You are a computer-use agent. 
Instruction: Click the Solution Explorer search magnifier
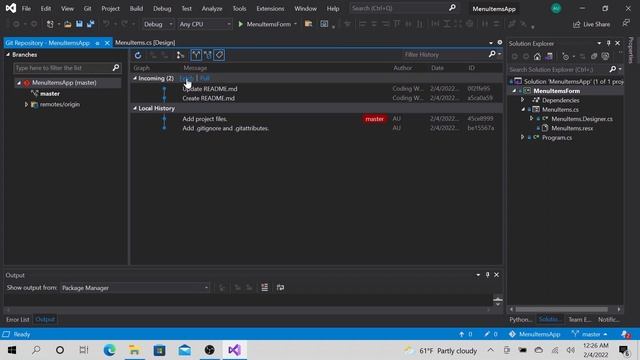point(613,69)
